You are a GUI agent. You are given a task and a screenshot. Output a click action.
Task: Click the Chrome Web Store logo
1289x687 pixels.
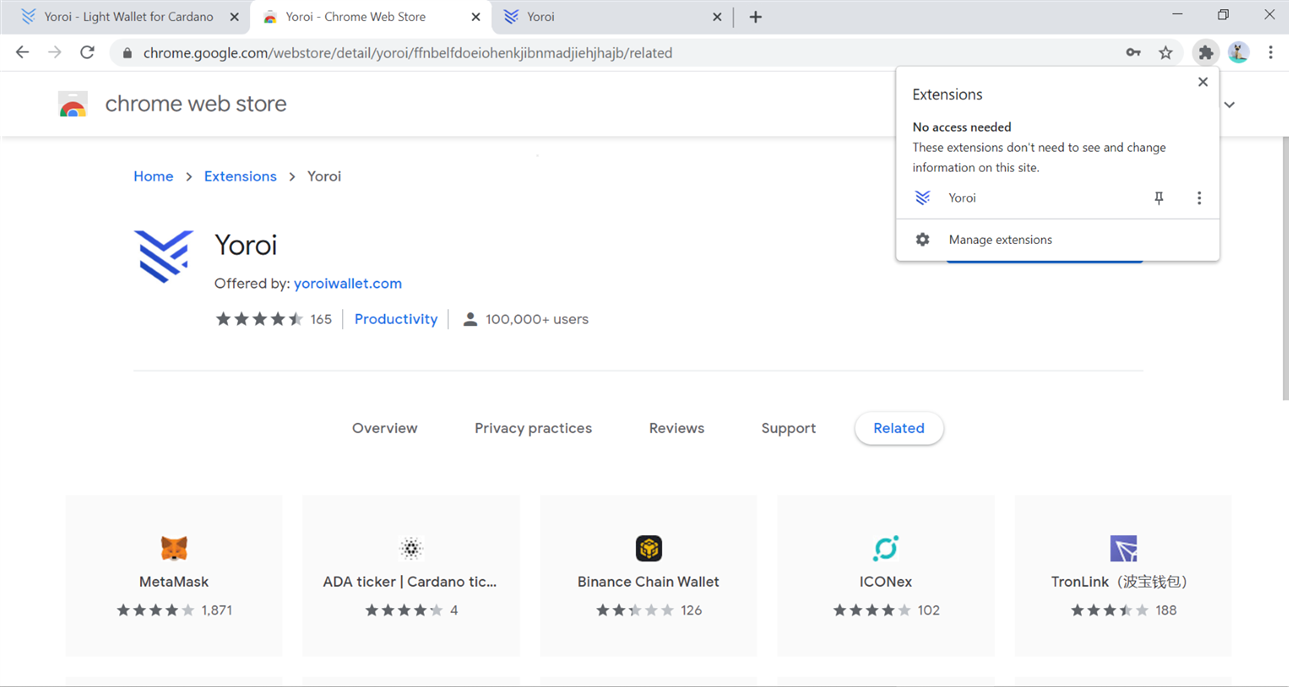coord(73,104)
